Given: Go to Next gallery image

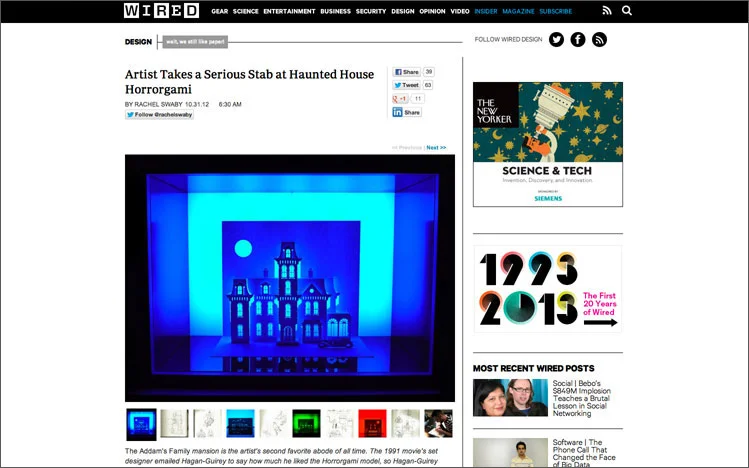Looking at the screenshot, I should tap(436, 148).
